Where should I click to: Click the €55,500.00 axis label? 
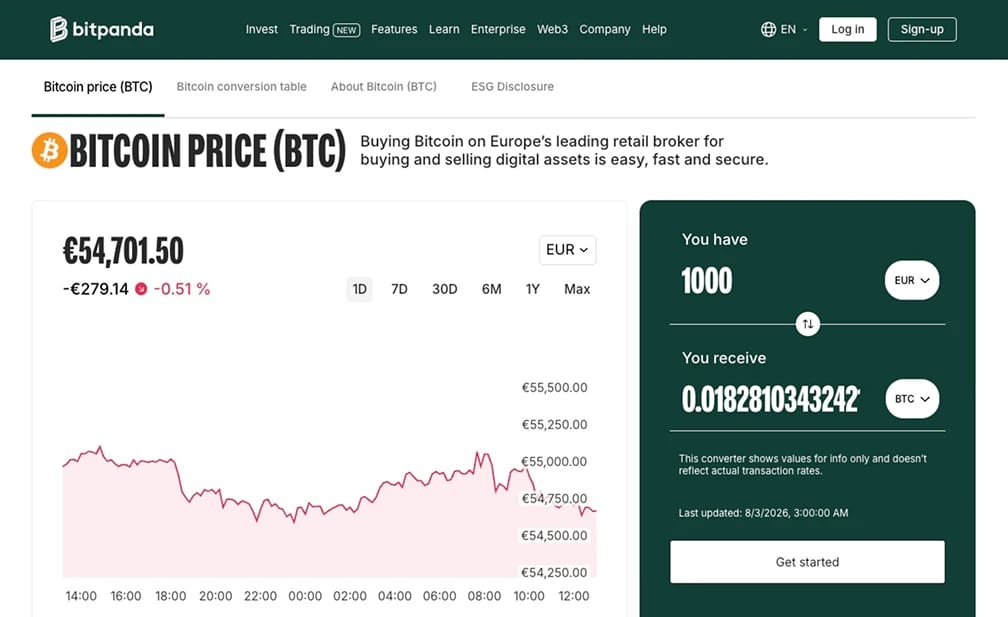click(x=554, y=388)
